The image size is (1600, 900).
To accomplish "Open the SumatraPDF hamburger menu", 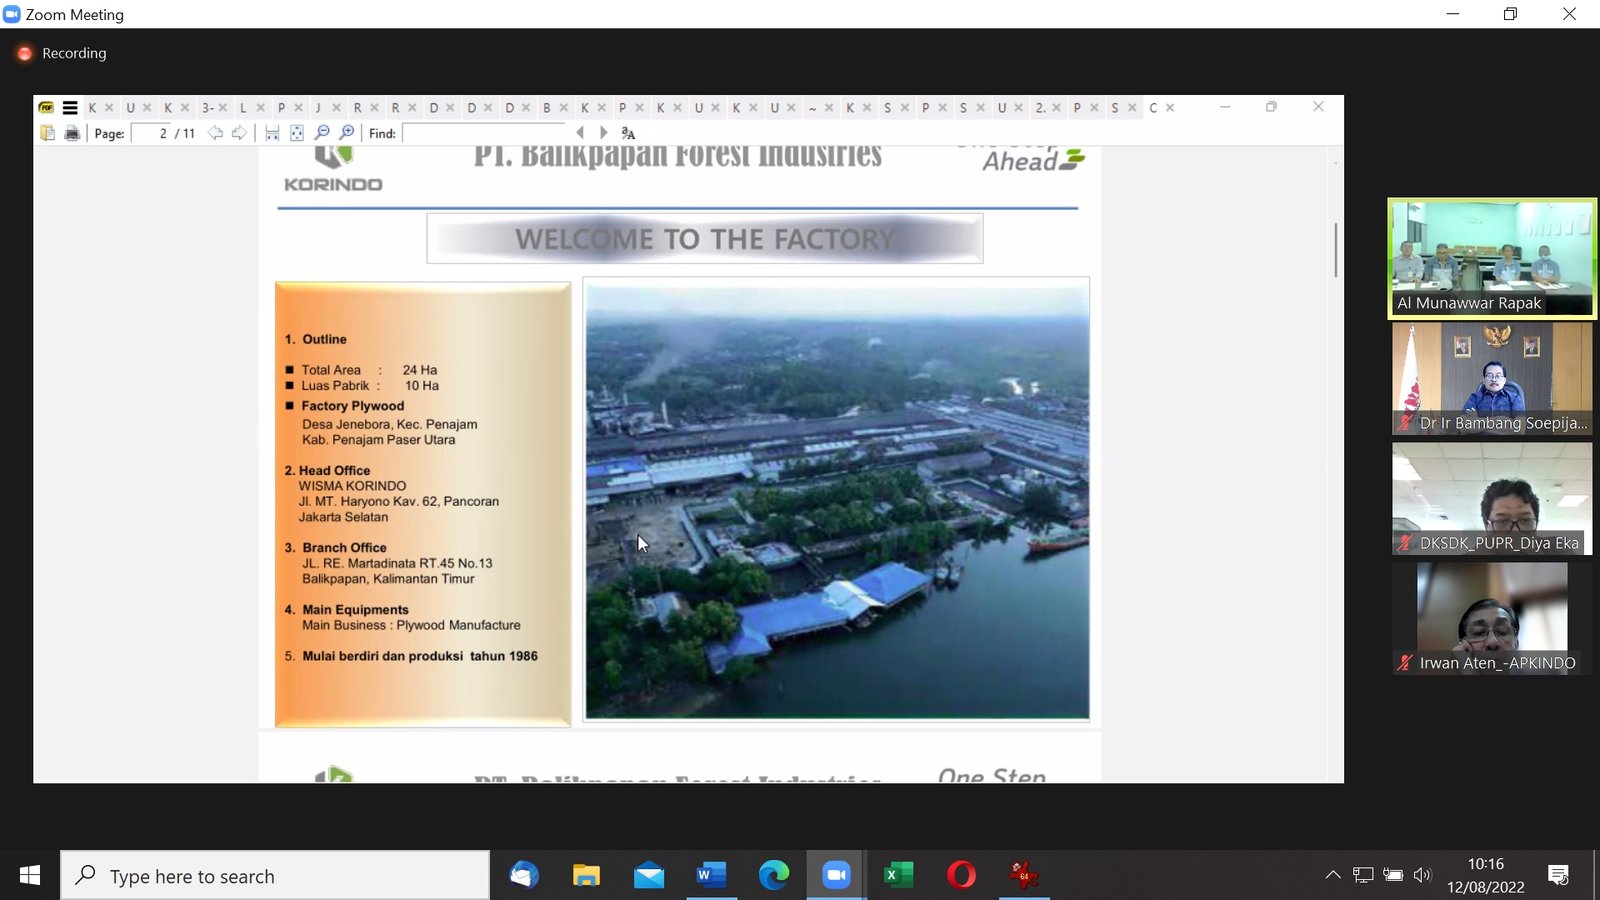I will tap(70, 108).
